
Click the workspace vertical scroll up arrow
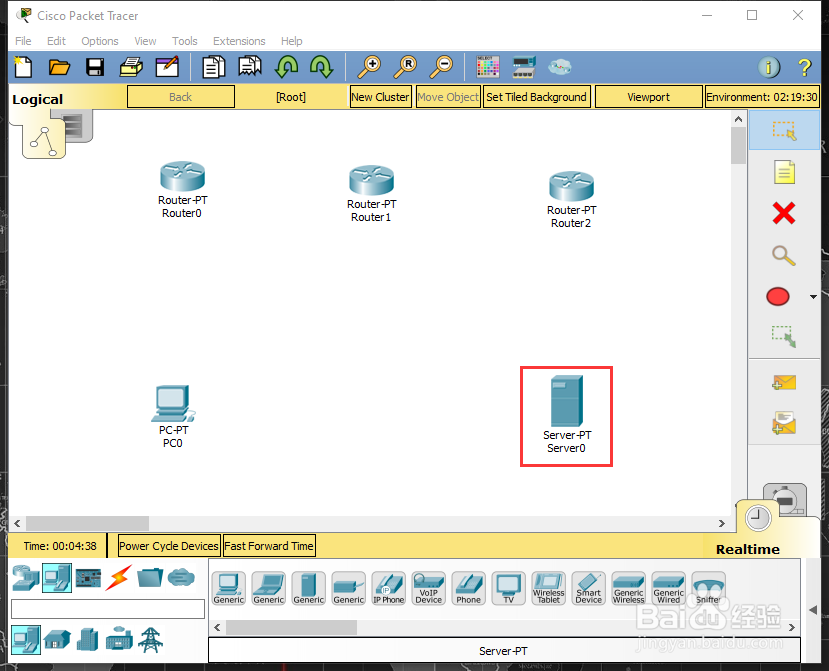[x=739, y=119]
